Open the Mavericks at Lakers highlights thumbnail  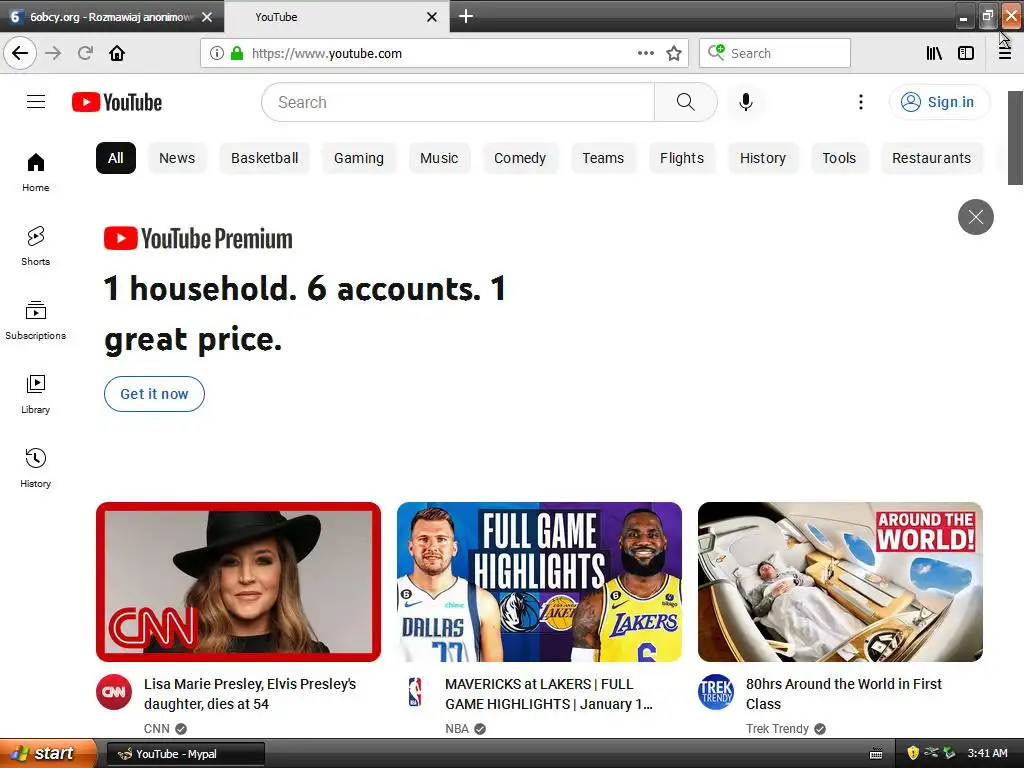tap(539, 582)
